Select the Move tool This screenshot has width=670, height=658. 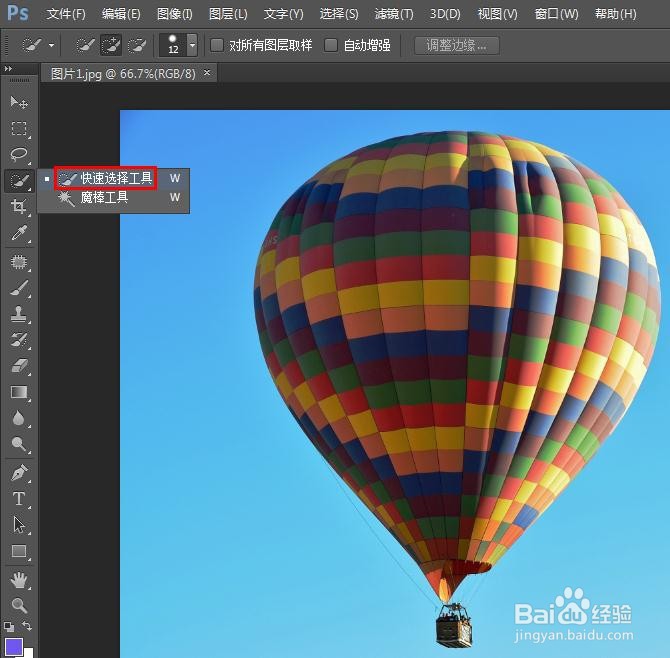click(x=19, y=102)
